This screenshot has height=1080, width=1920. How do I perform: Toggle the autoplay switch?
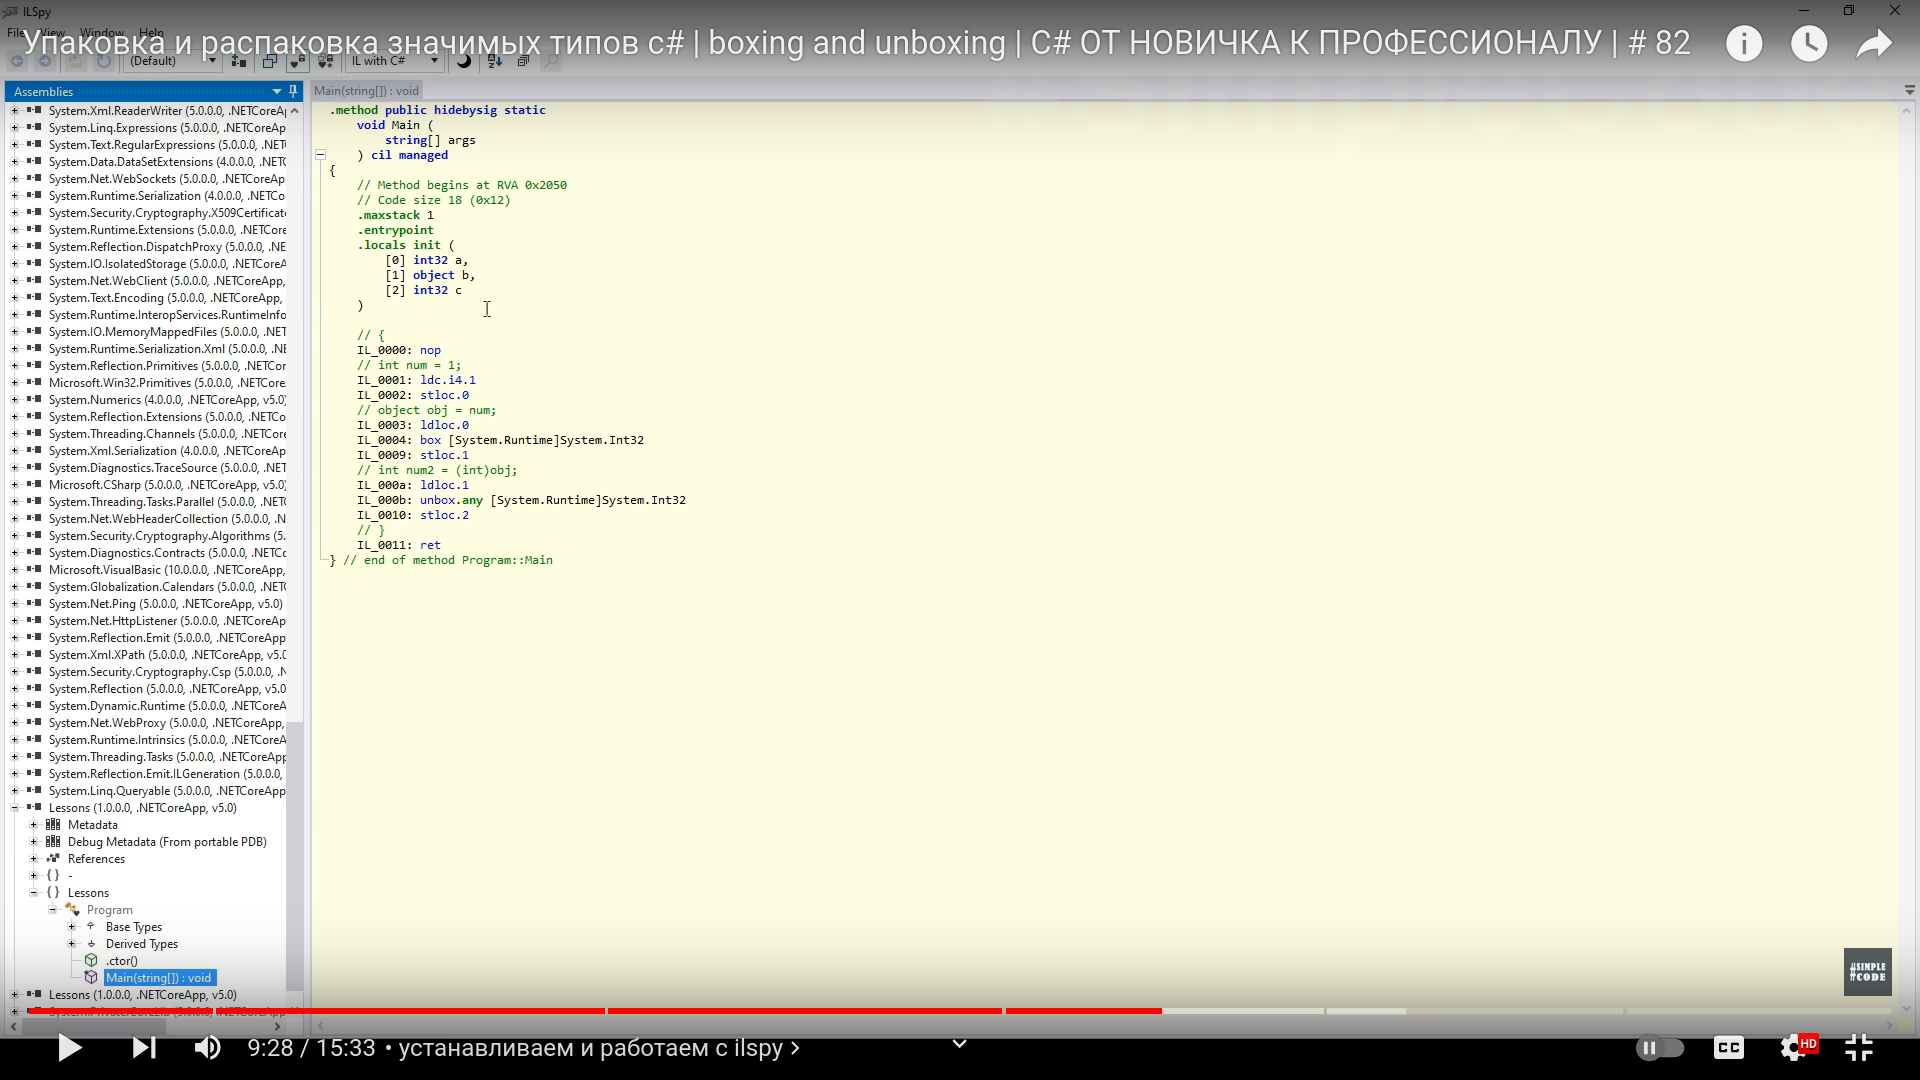click(x=1659, y=1048)
